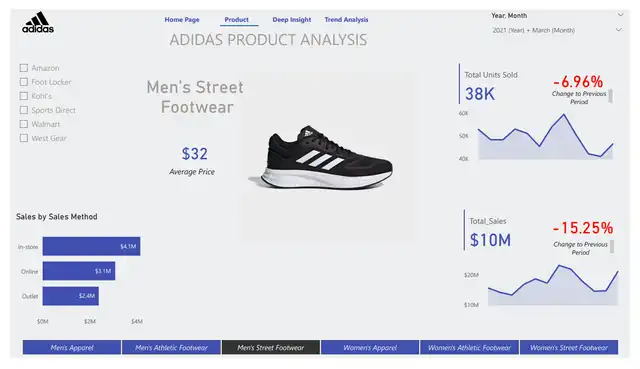This screenshot has height=369, width=640.
Task: Tick the Amazon retailer checkbox
Action: pyautogui.click(x=24, y=68)
